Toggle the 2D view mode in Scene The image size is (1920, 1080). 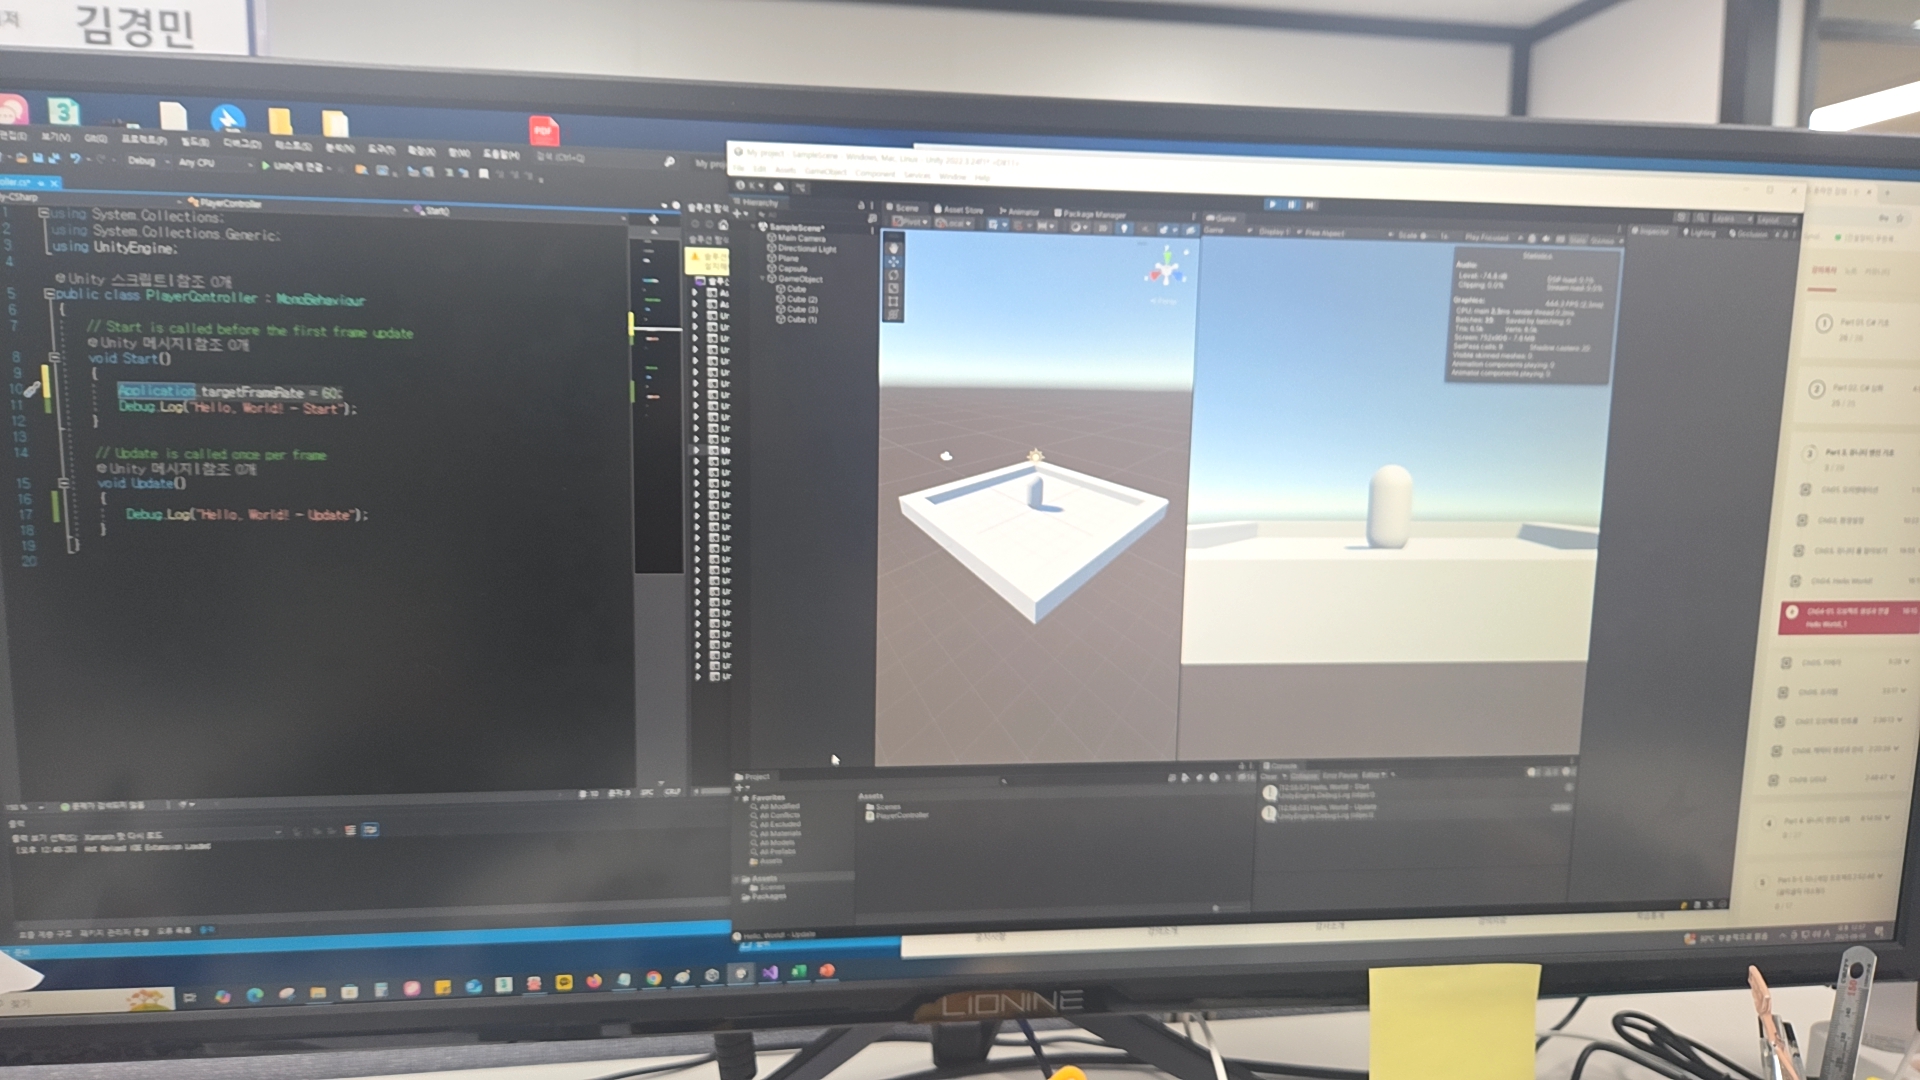pos(1103,228)
